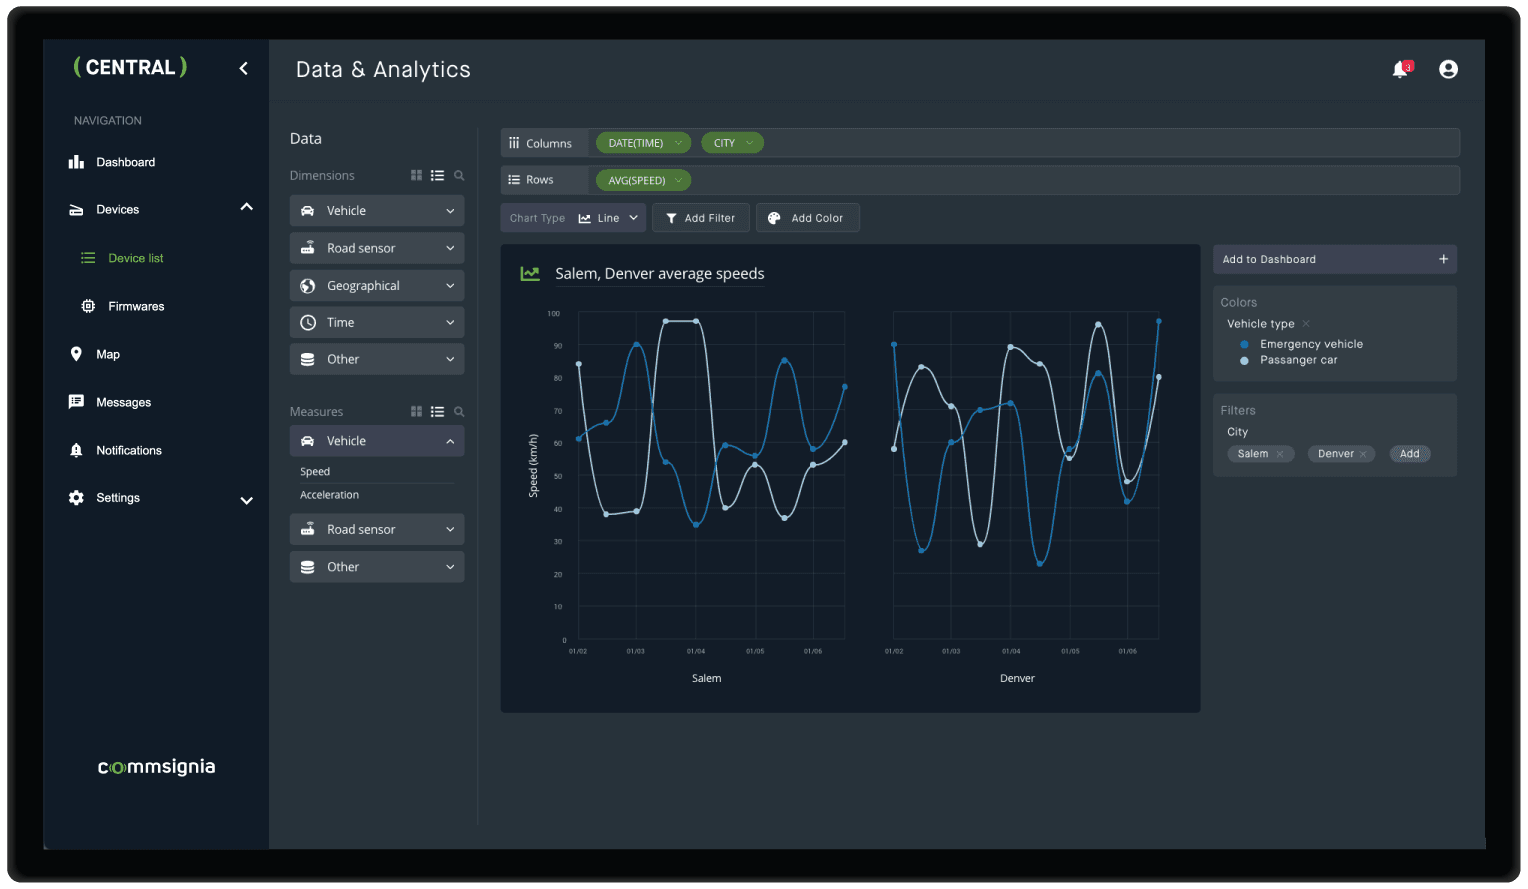Click the notification bell icon

[x=1400, y=69]
